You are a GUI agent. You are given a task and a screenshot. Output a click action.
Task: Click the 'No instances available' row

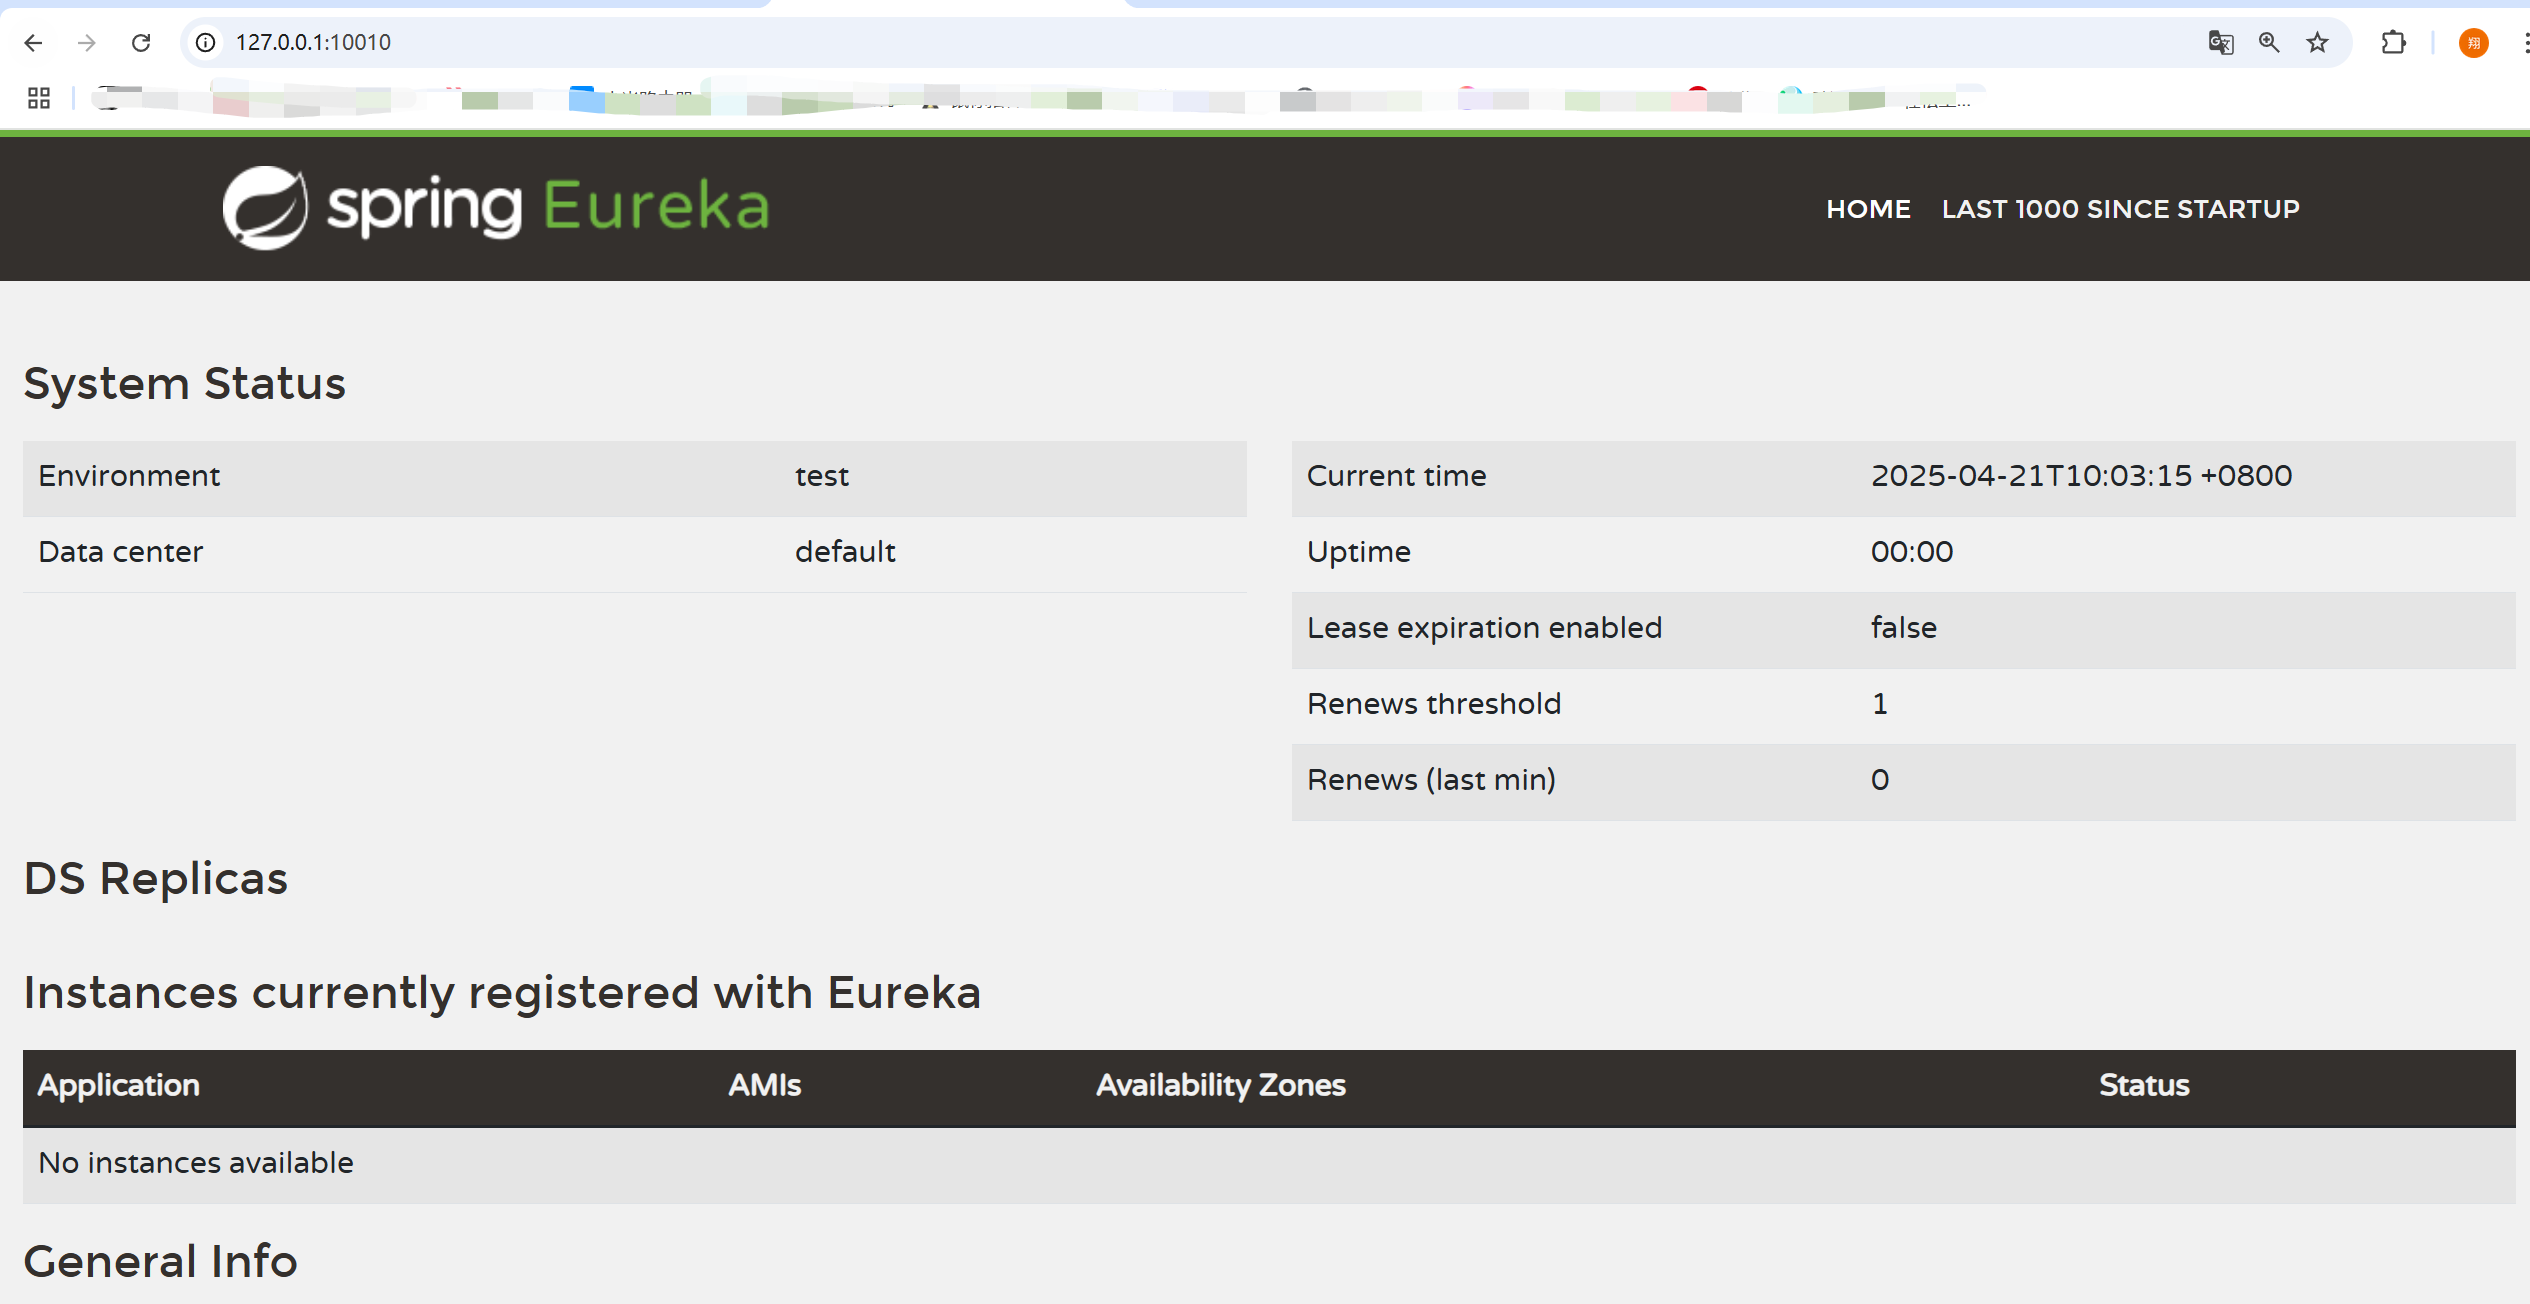(x=196, y=1163)
